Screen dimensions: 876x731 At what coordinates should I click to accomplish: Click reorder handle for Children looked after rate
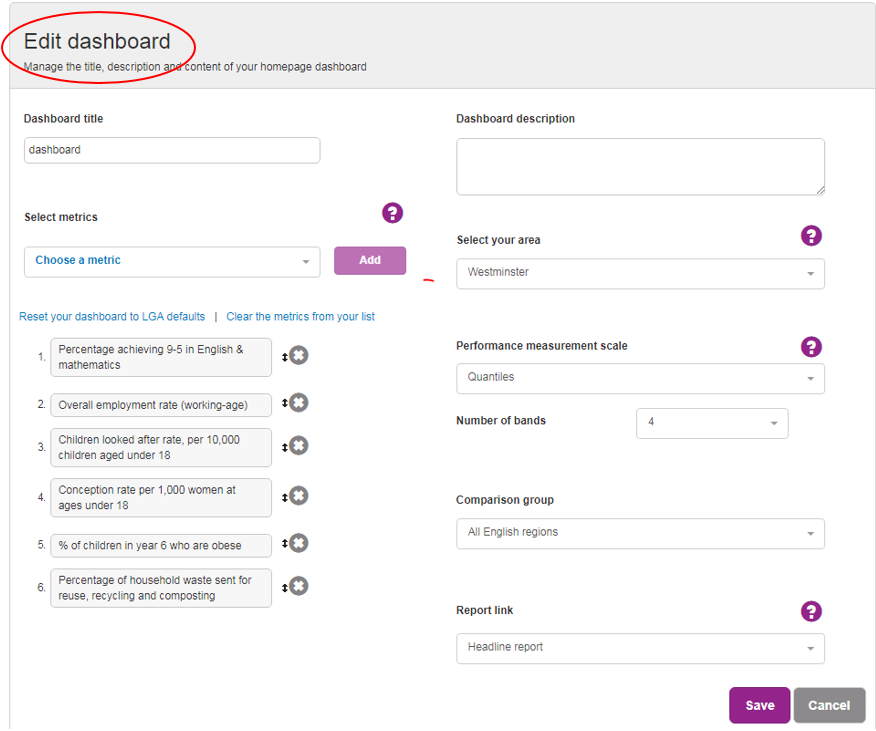(284, 447)
